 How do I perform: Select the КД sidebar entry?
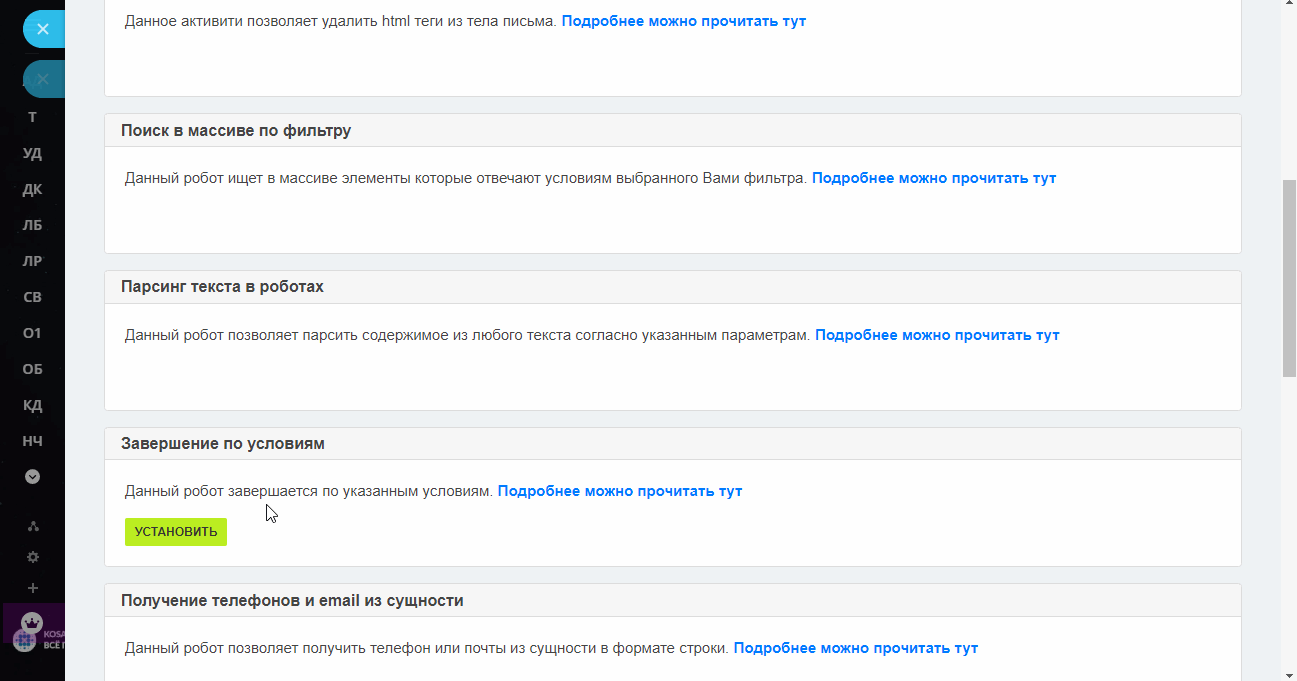32,405
